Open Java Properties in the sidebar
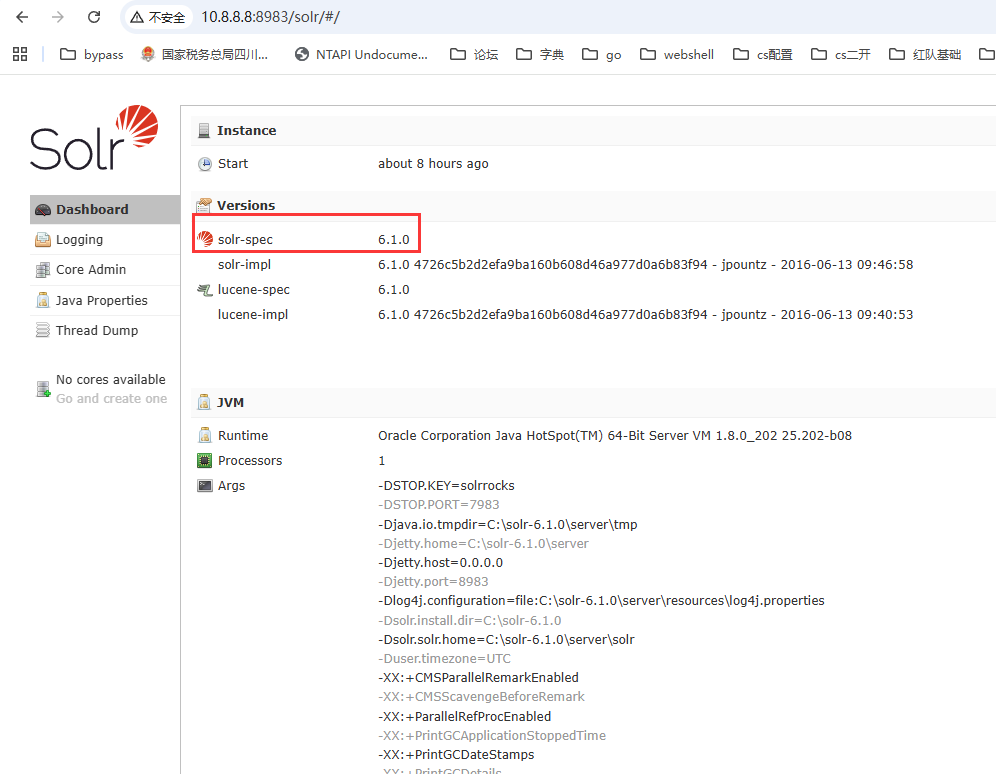 click(105, 300)
